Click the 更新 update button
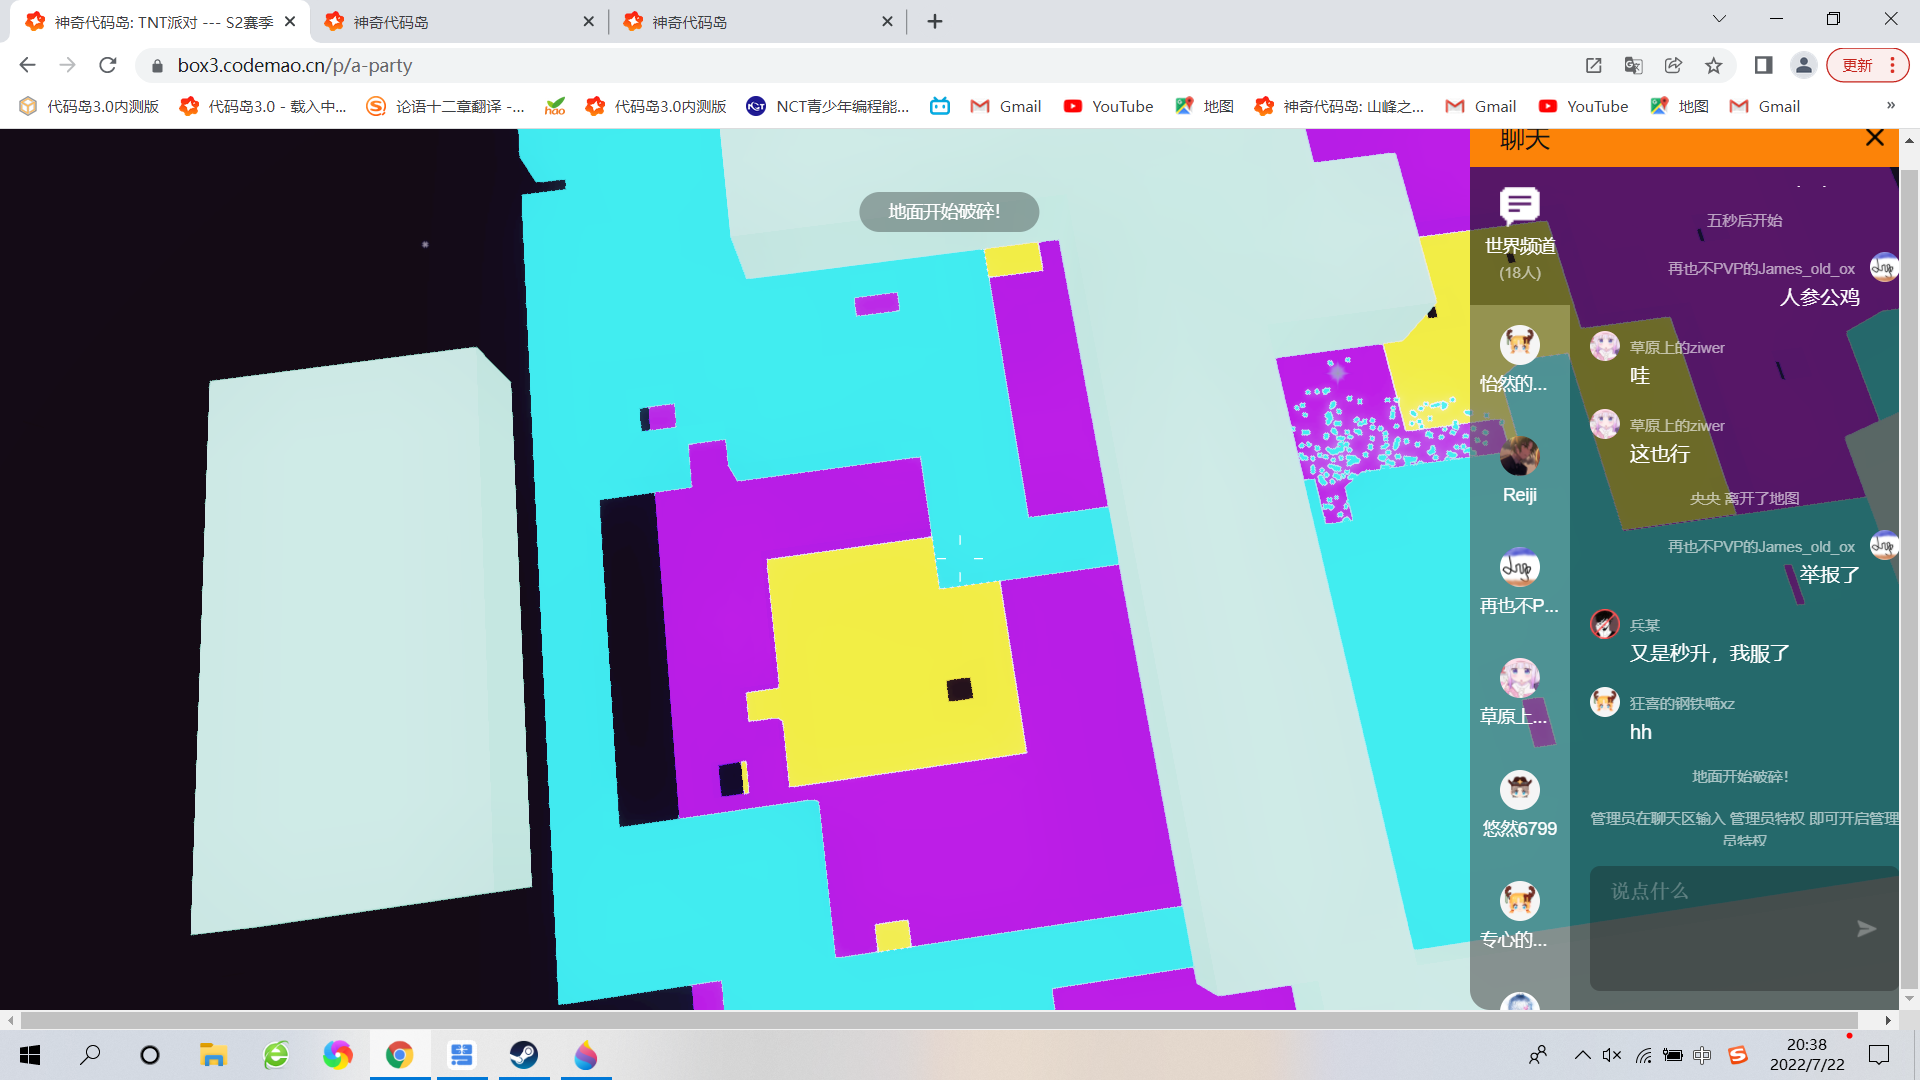 click(x=1857, y=65)
